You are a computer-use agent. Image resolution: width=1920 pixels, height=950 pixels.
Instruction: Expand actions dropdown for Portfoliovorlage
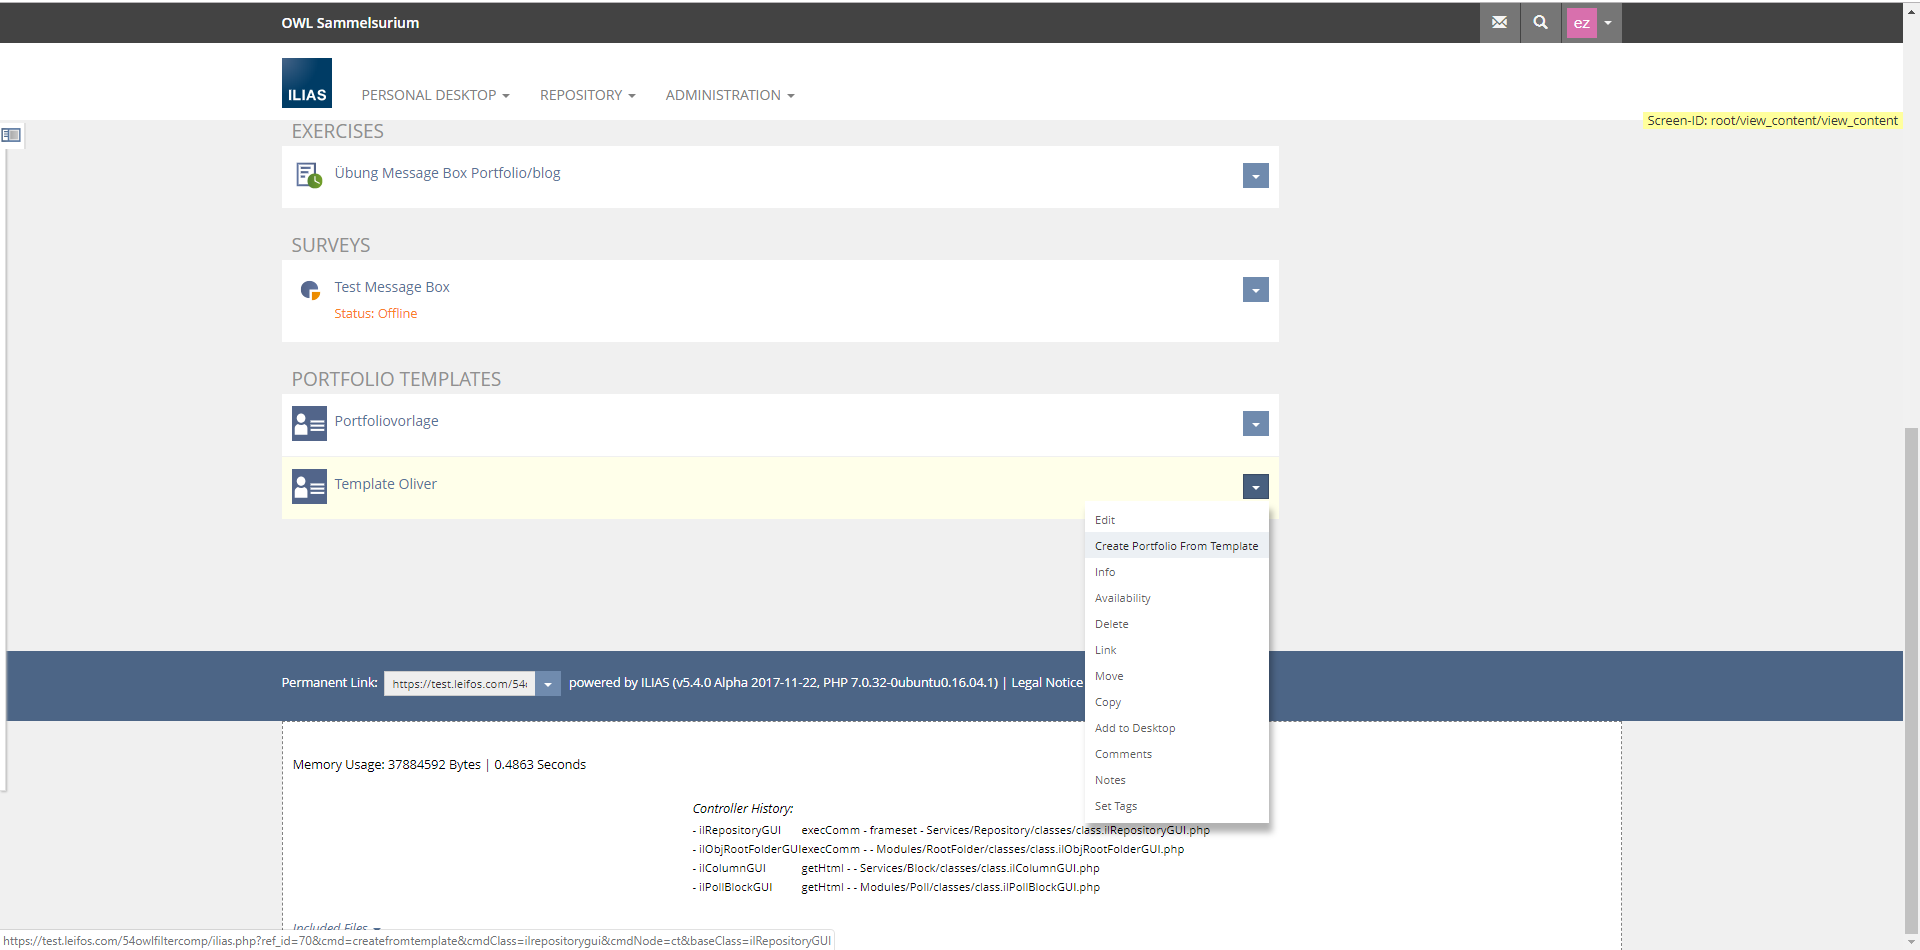1255,424
